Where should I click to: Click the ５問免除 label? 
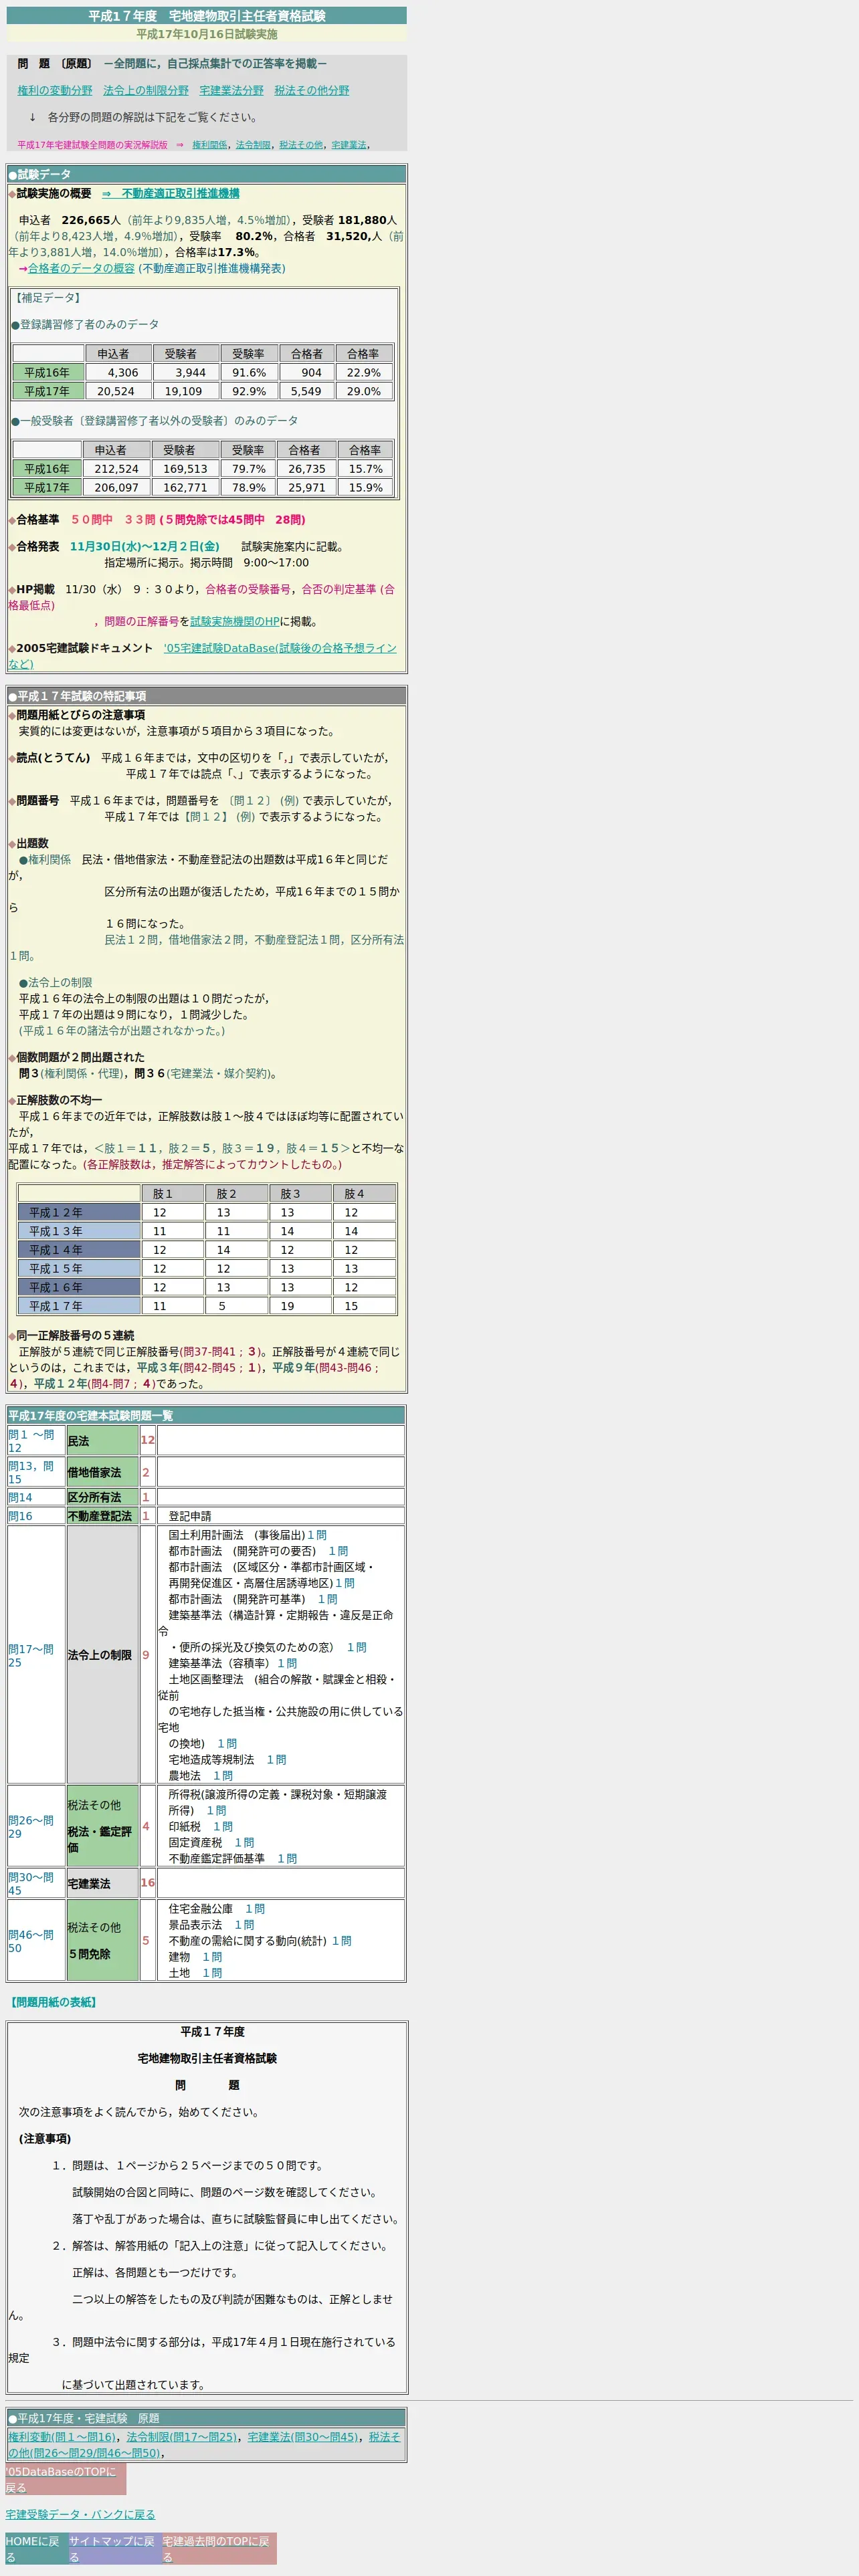[89, 1954]
